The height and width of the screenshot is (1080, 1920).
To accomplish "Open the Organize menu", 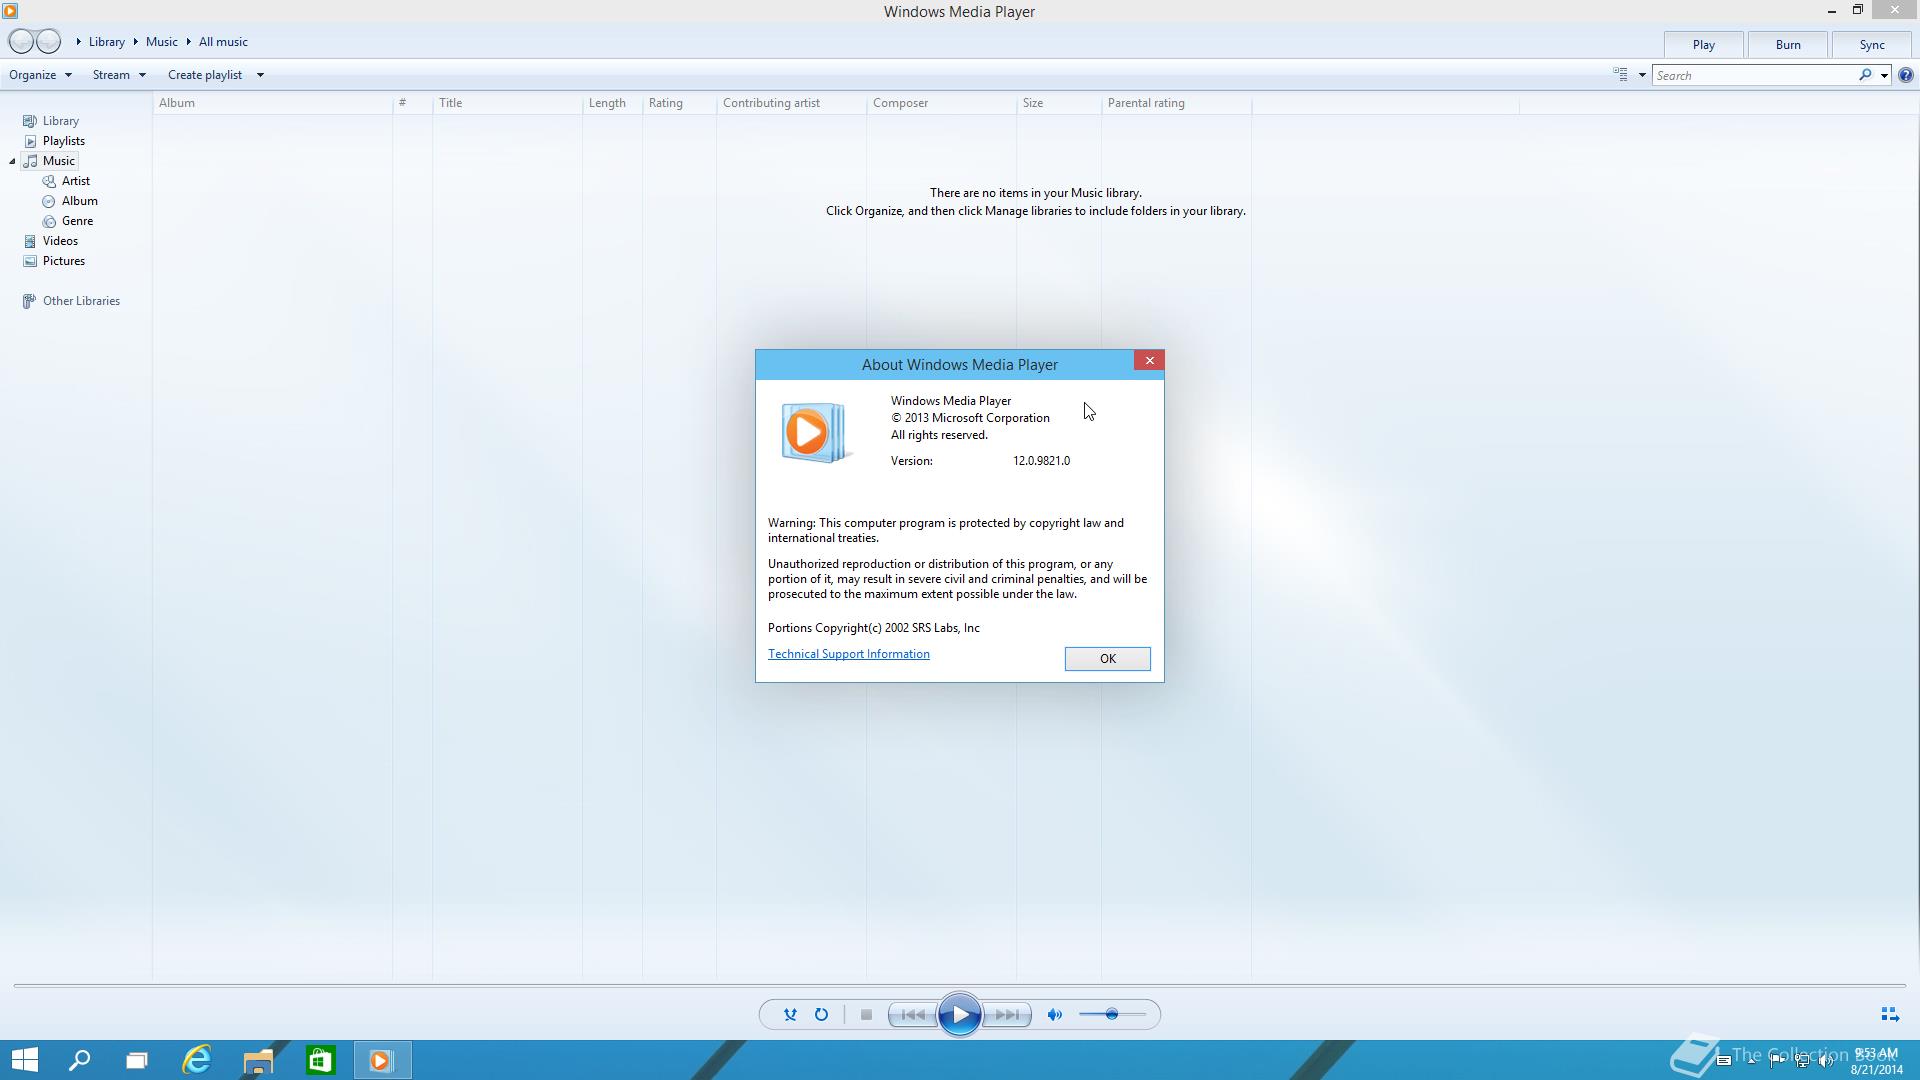I will coord(40,75).
